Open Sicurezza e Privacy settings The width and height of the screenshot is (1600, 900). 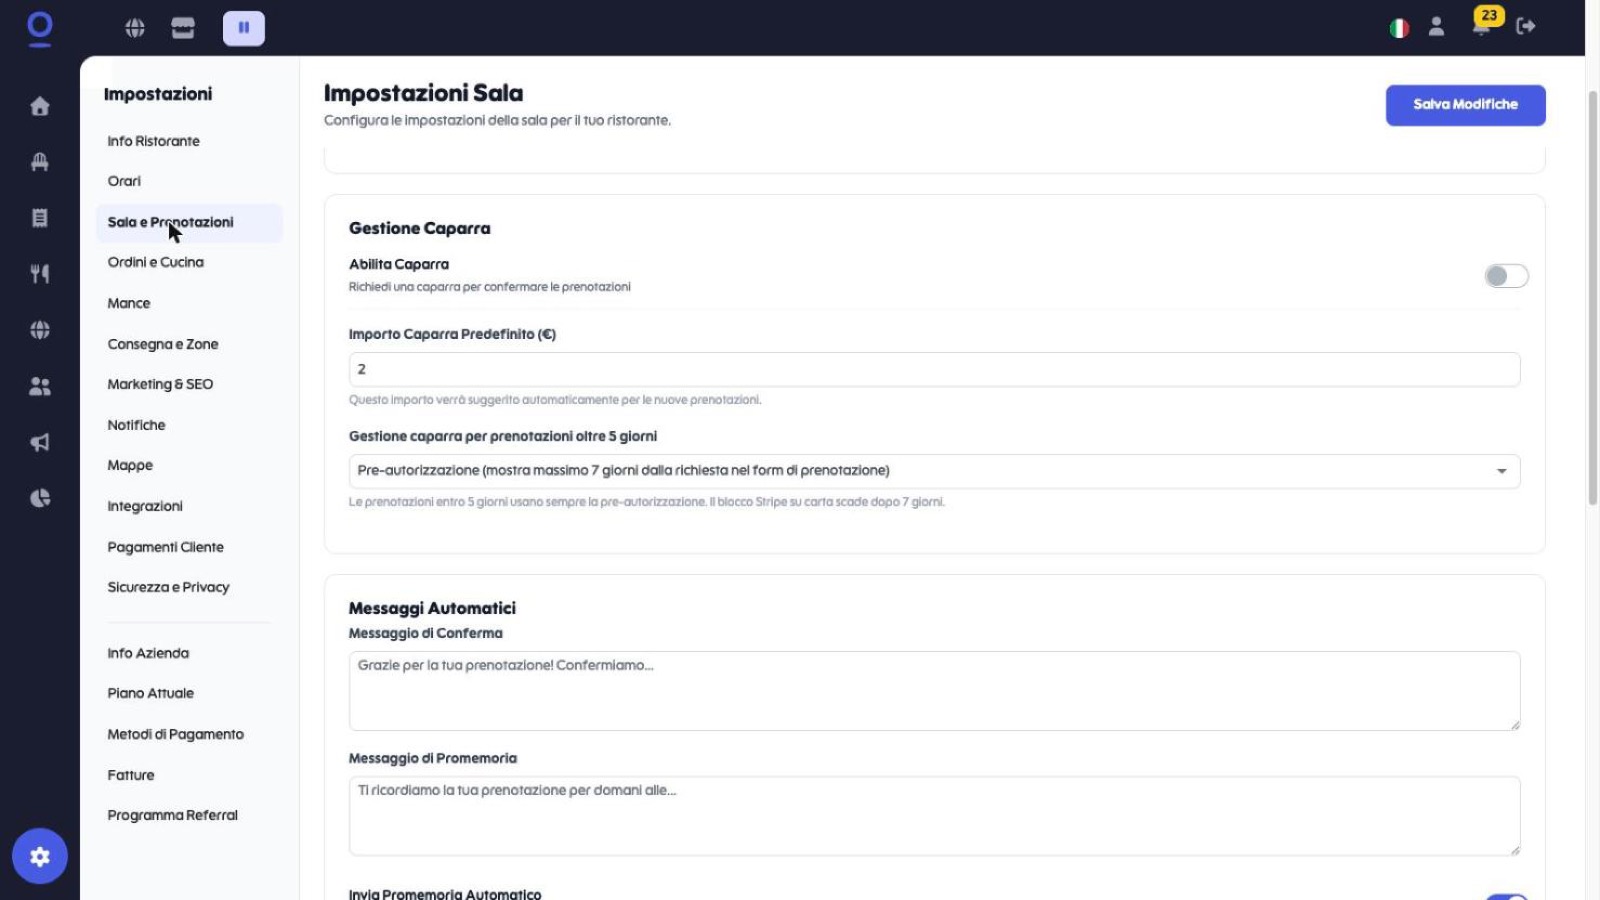[x=169, y=587]
